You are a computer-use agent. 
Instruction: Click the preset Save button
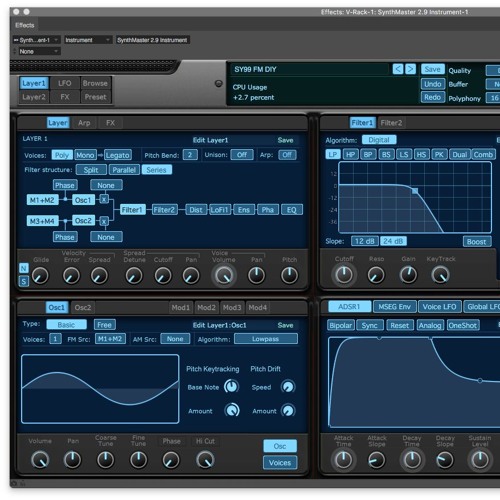click(x=433, y=69)
